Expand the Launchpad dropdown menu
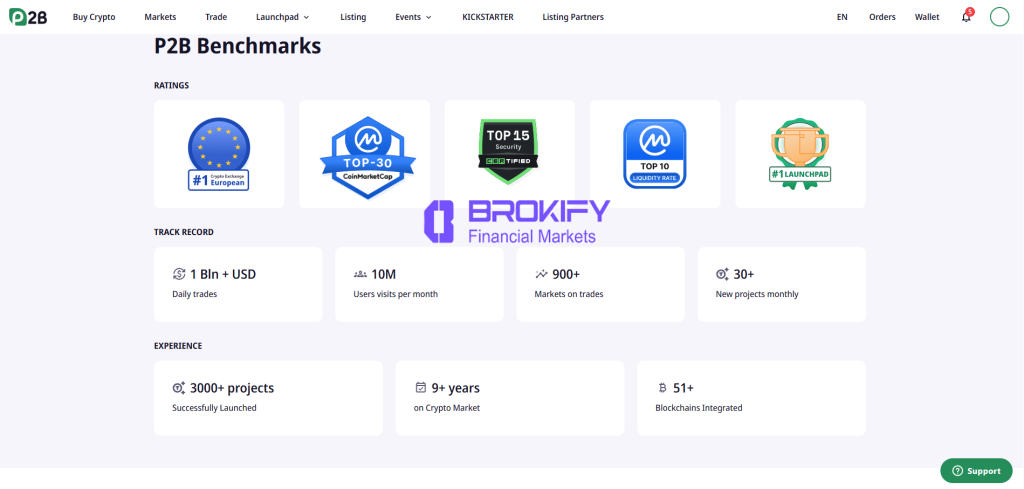This screenshot has width=1024, height=489. coord(282,17)
